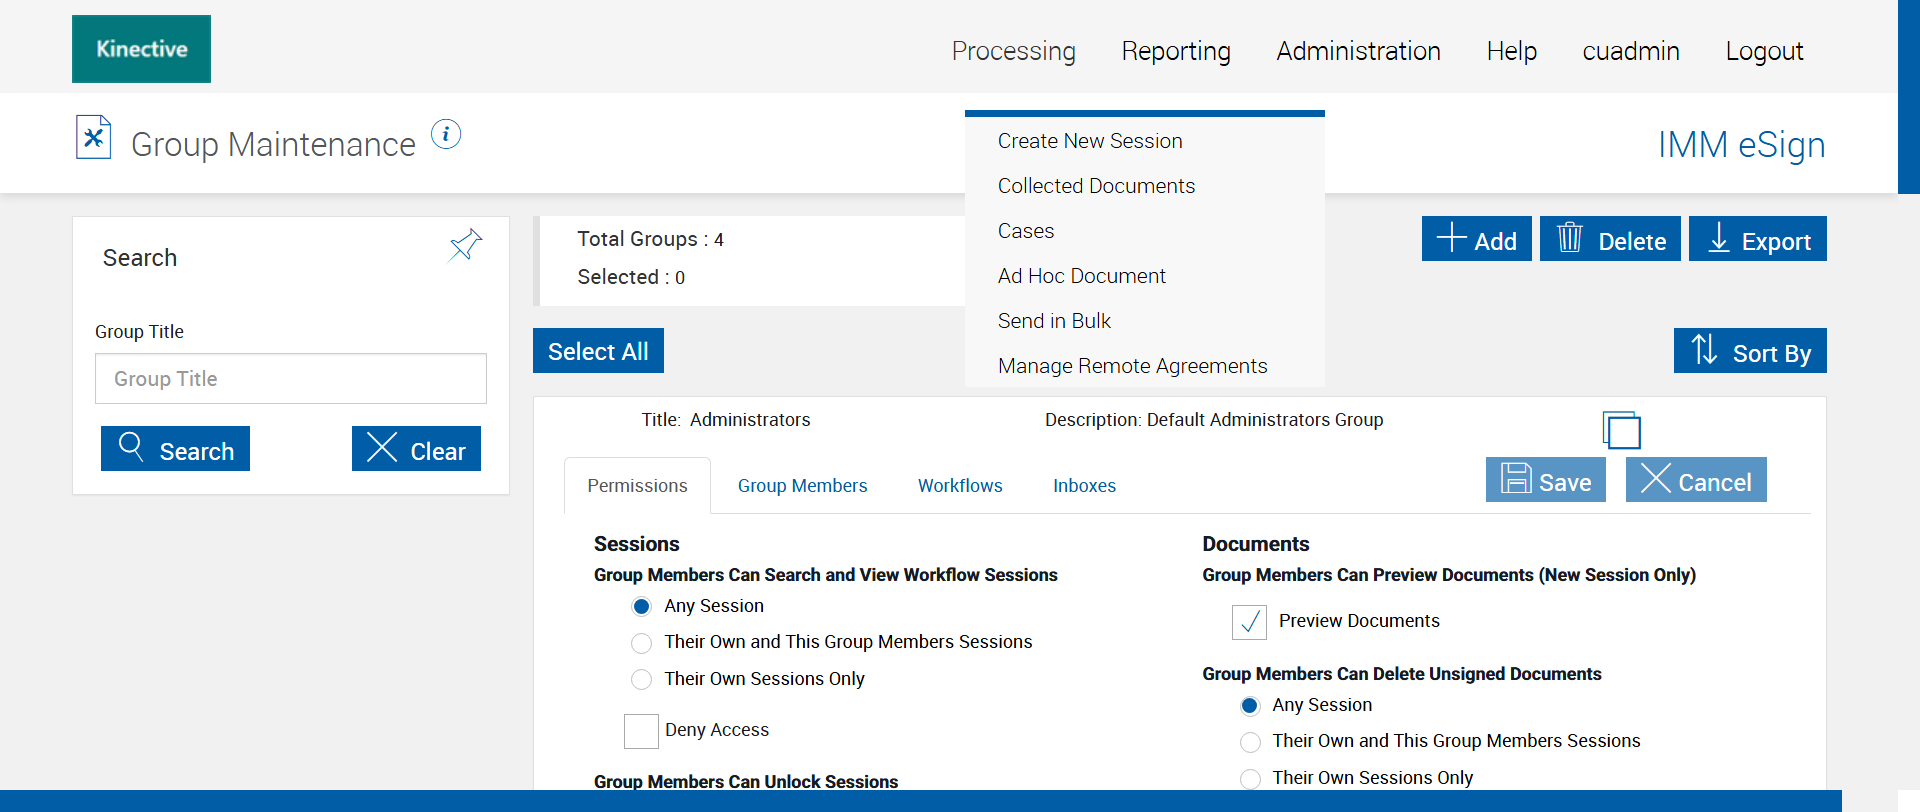This screenshot has width=1920, height=812.
Task: Add a new group
Action: 1476,240
